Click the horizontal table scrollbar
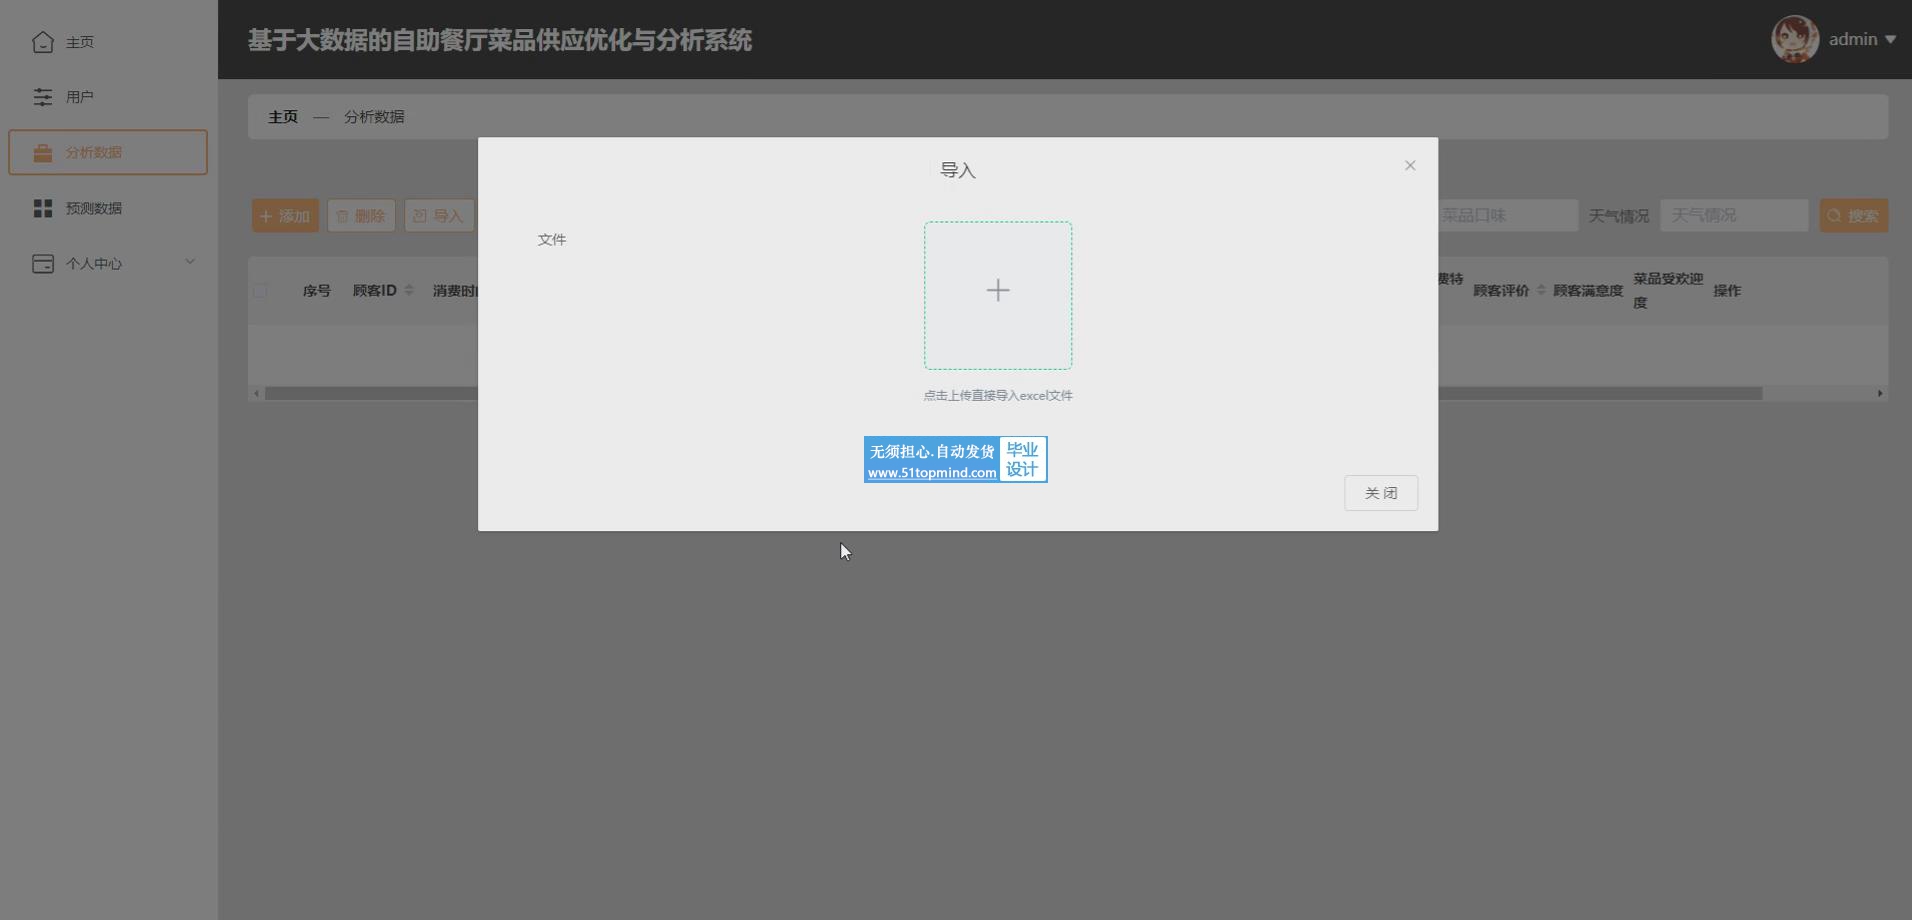The height and width of the screenshot is (920, 1912). point(1600,394)
